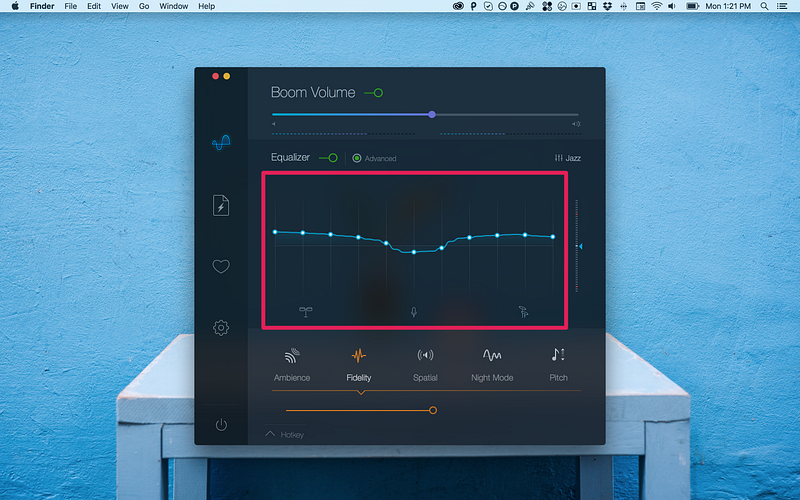The height and width of the screenshot is (500, 800).
Task: Toggle the Boom Volume switch
Action: (x=373, y=93)
